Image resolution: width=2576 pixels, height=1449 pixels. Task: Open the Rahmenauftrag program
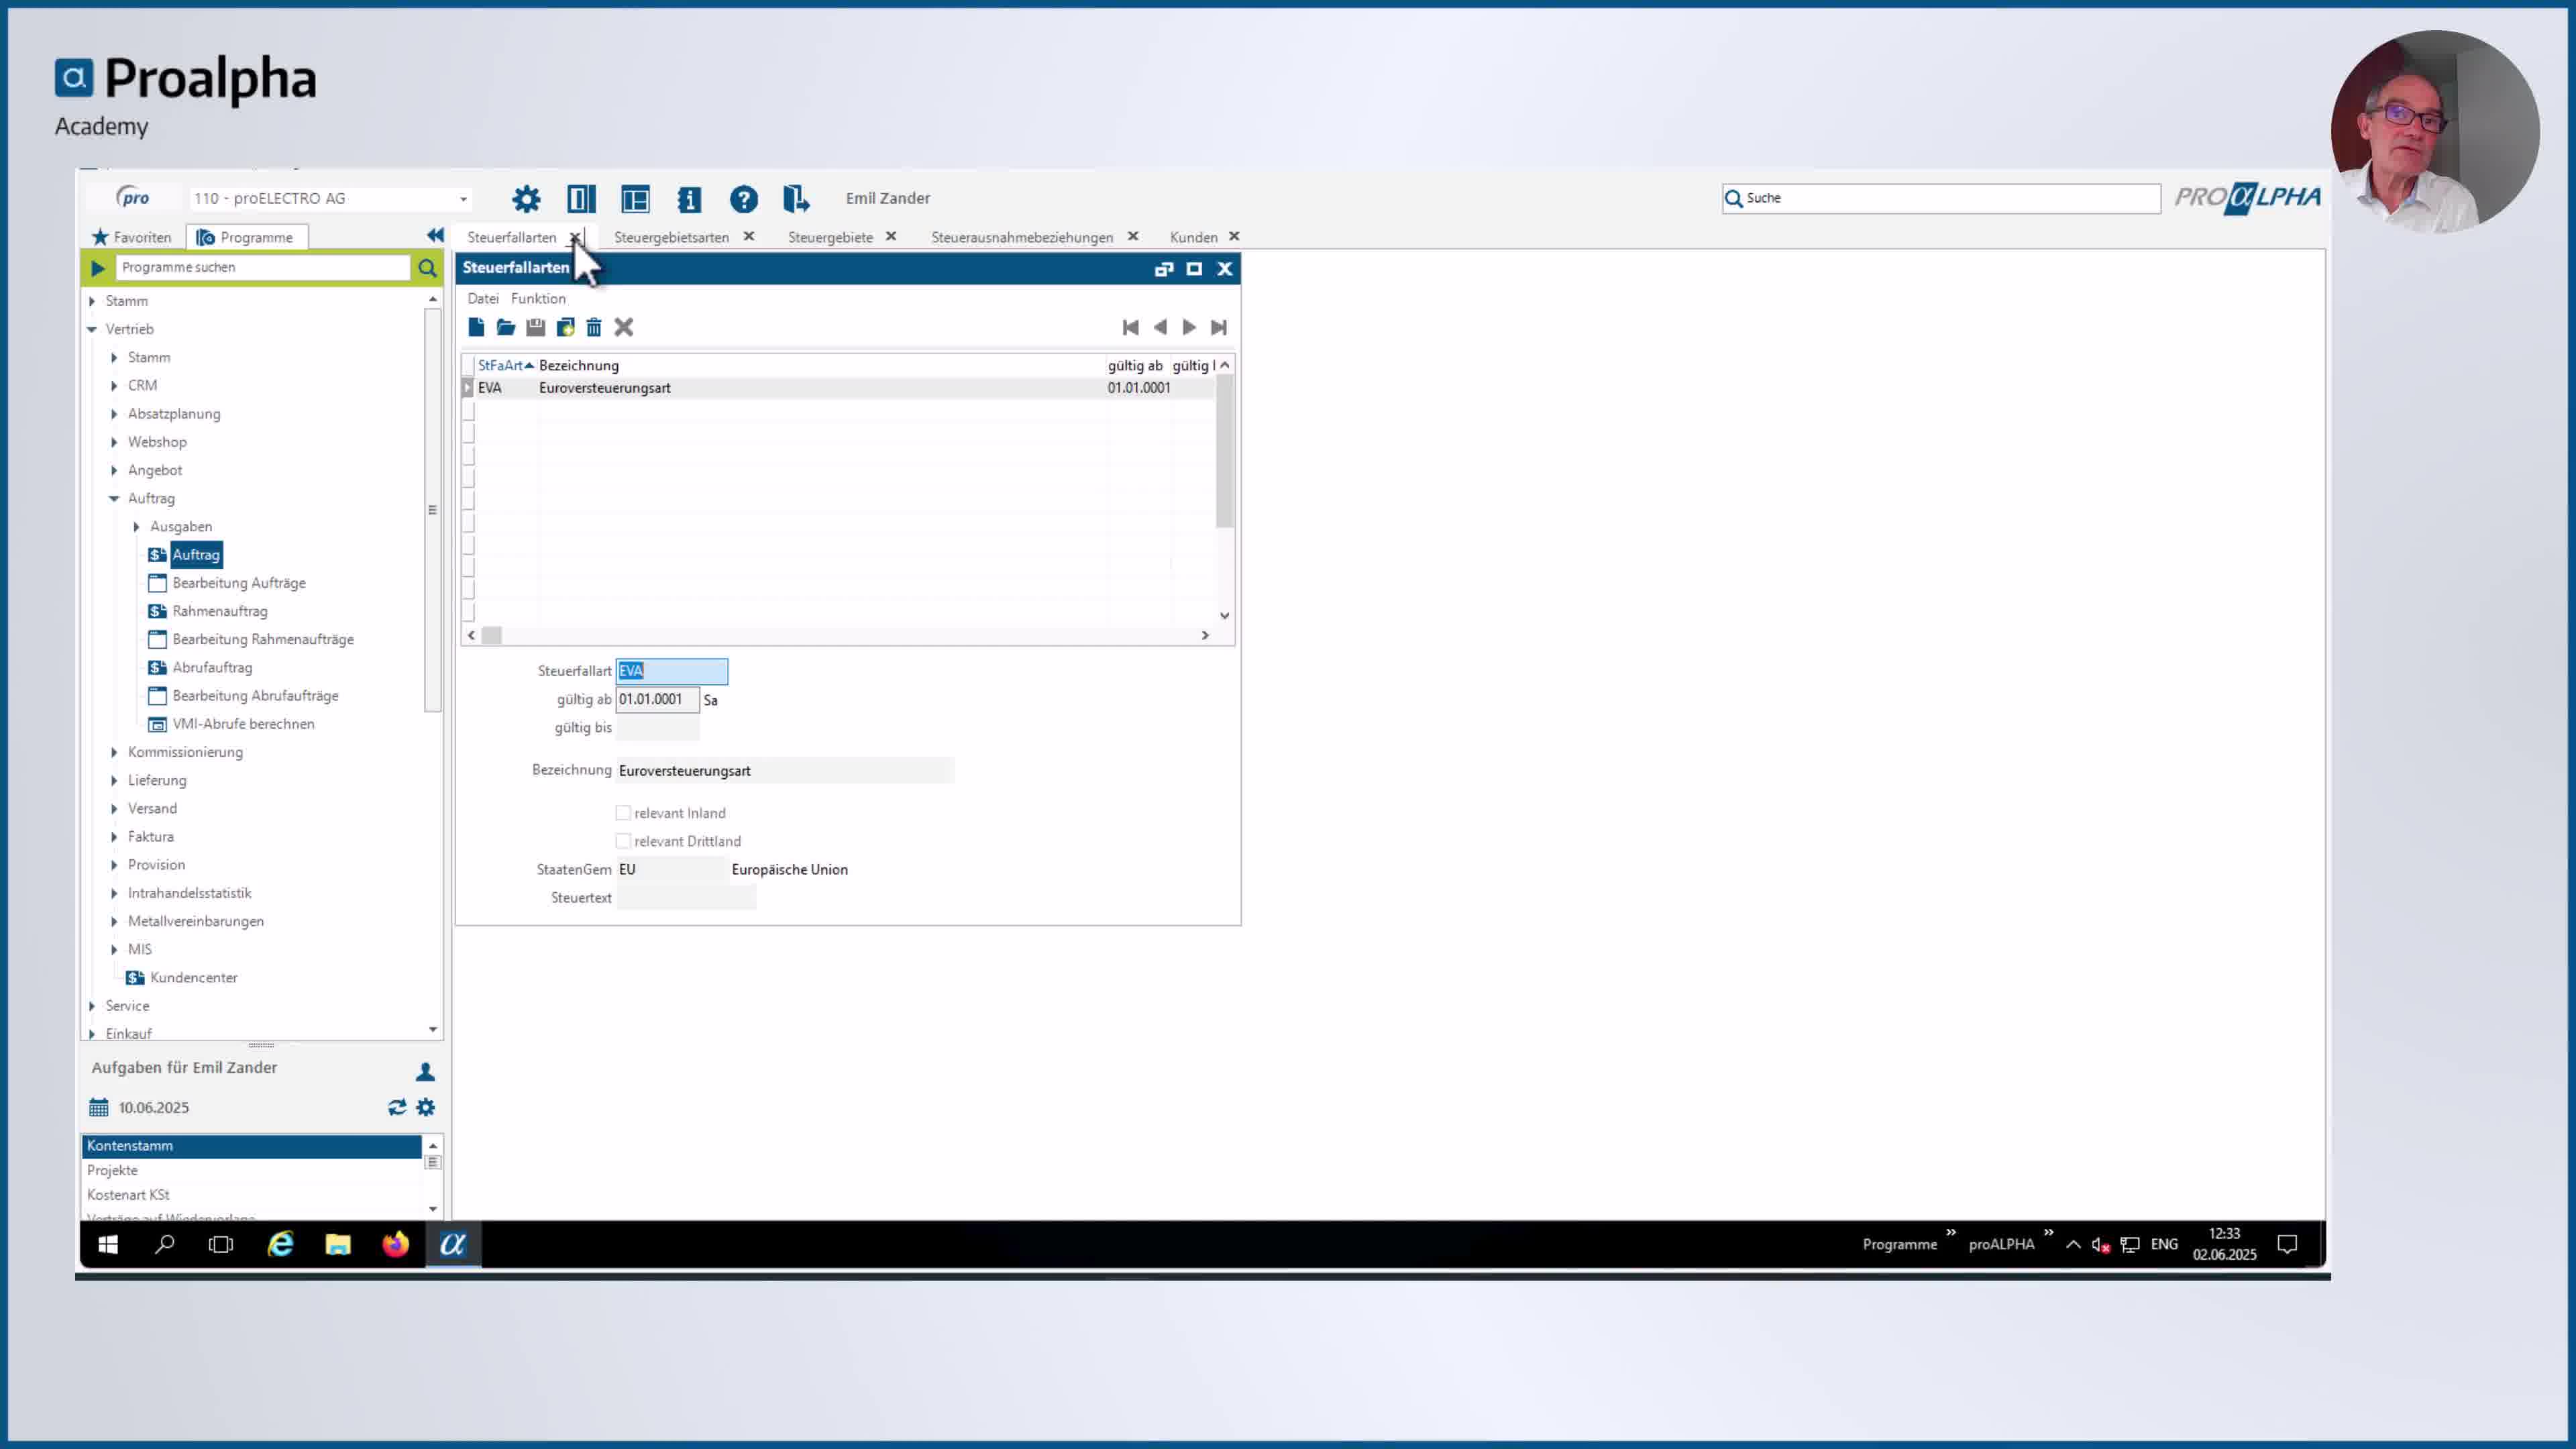pyautogui.click(x=220, y=611)
